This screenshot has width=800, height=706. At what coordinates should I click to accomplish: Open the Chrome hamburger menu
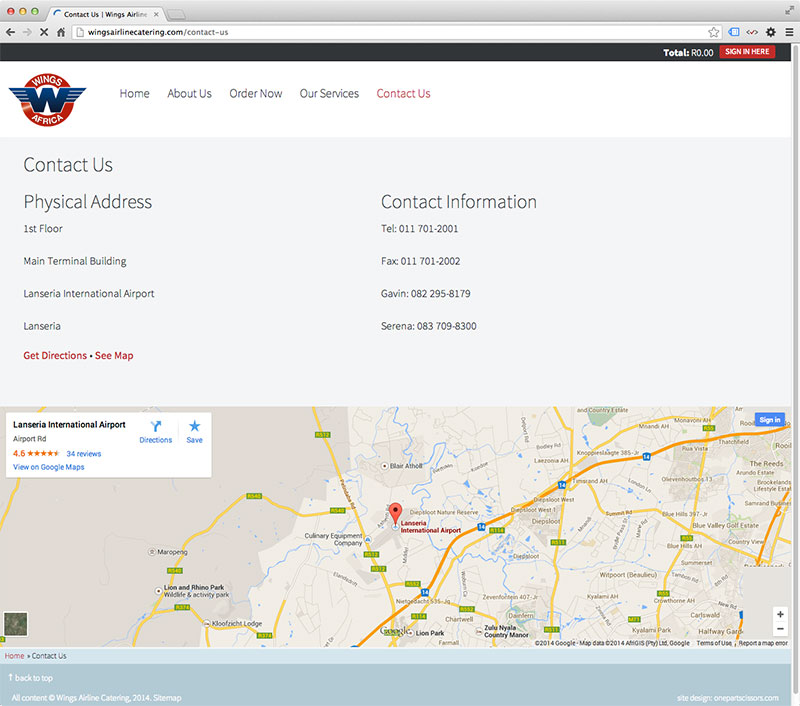789,32
